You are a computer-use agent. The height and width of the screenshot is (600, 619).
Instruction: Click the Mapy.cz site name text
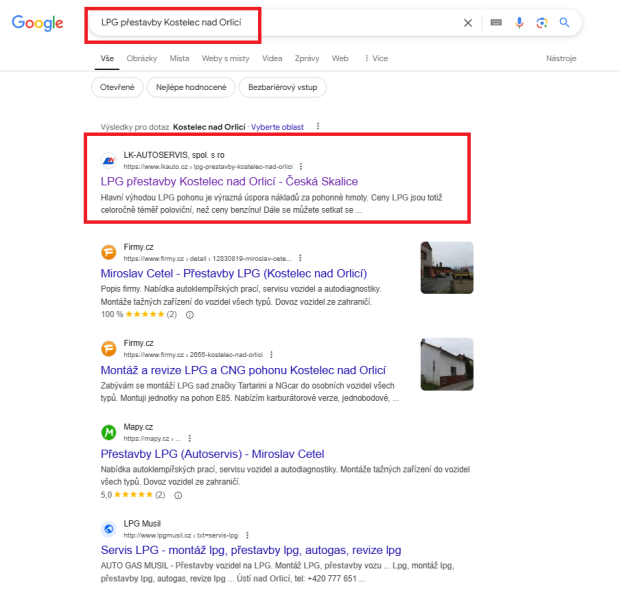pos(138,427)
